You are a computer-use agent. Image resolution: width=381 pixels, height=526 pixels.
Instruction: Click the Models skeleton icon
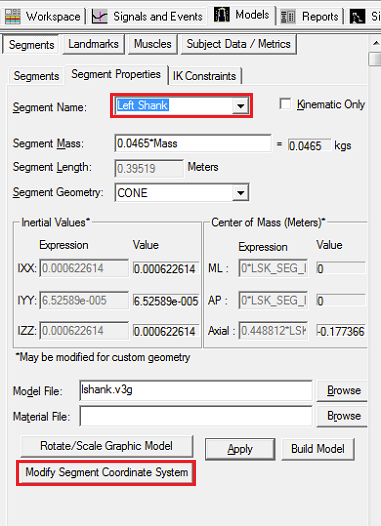(222, 15)
